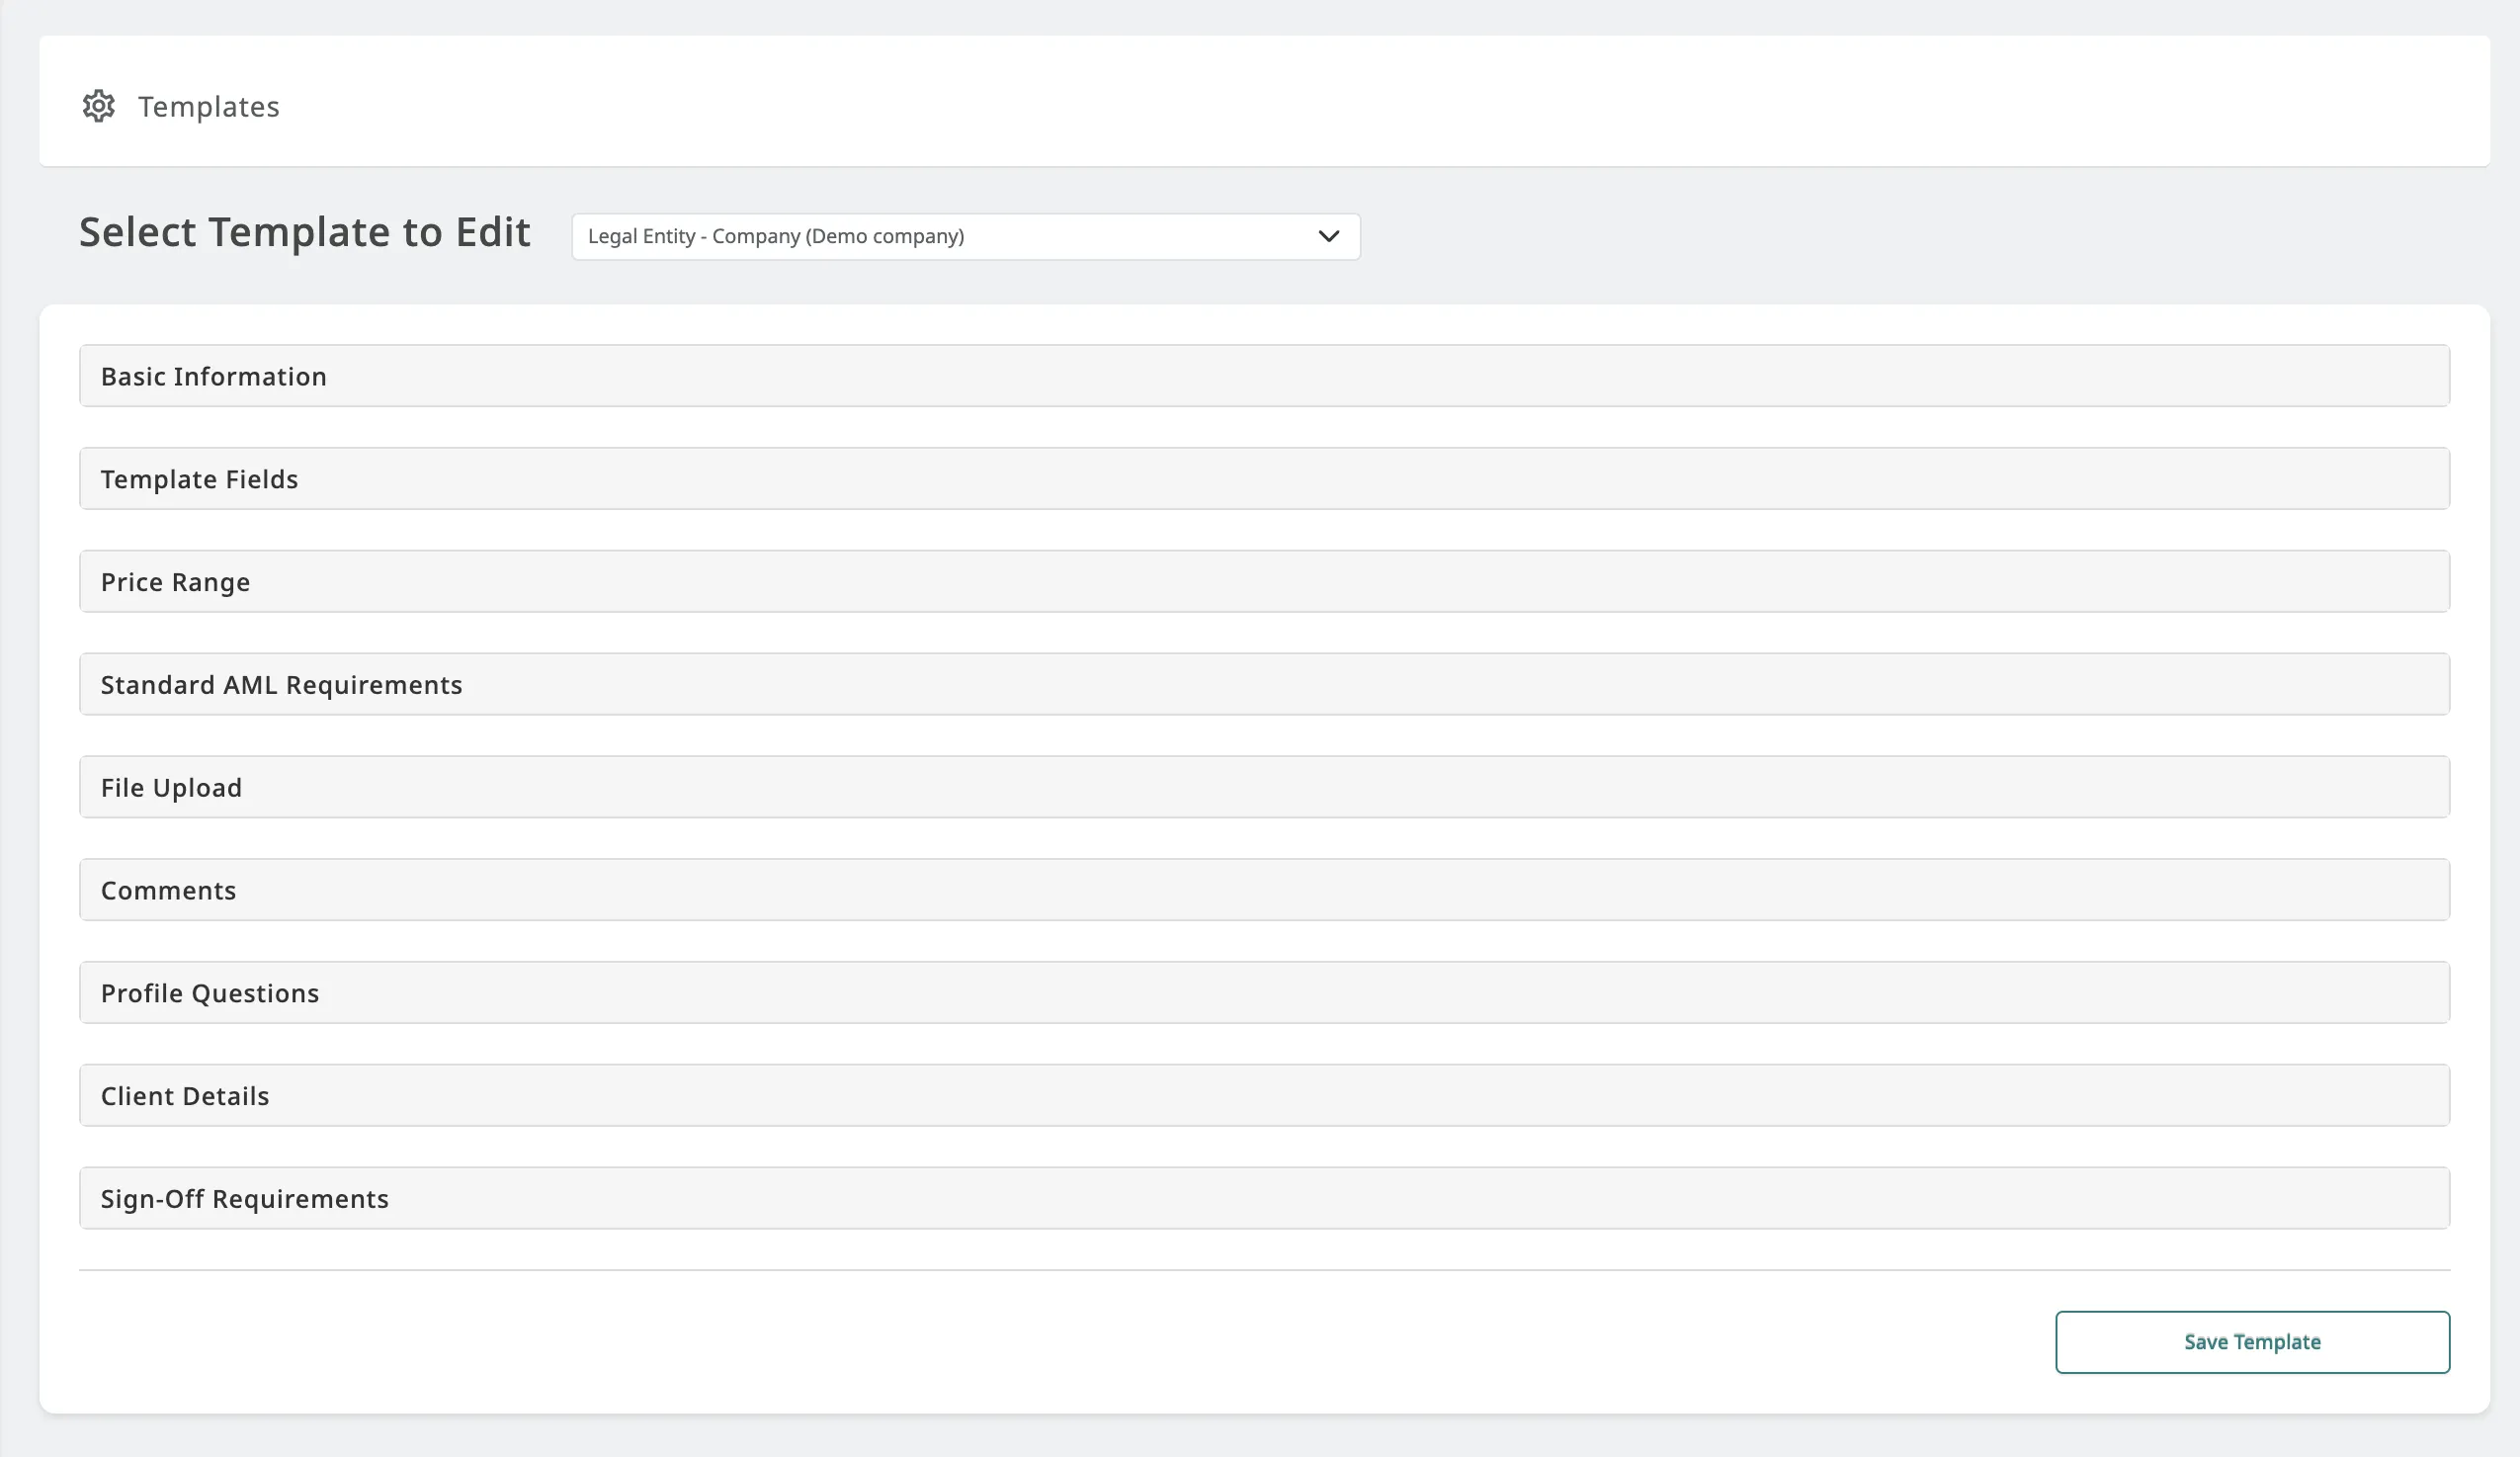Open the Profile Questions accordion
The image size is (2520, 1457).
(1264, 993)
